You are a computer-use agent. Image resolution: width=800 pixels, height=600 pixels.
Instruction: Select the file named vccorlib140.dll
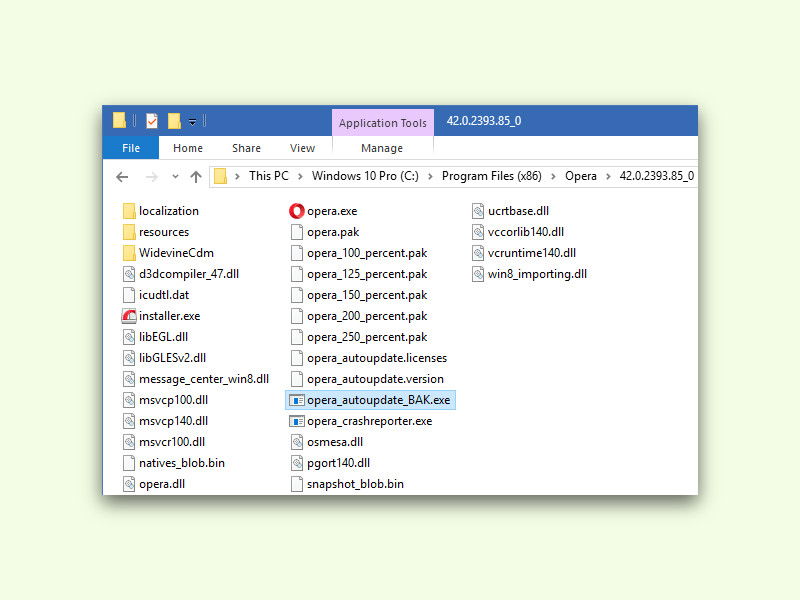pyautogui.click(x=518, y=232)
